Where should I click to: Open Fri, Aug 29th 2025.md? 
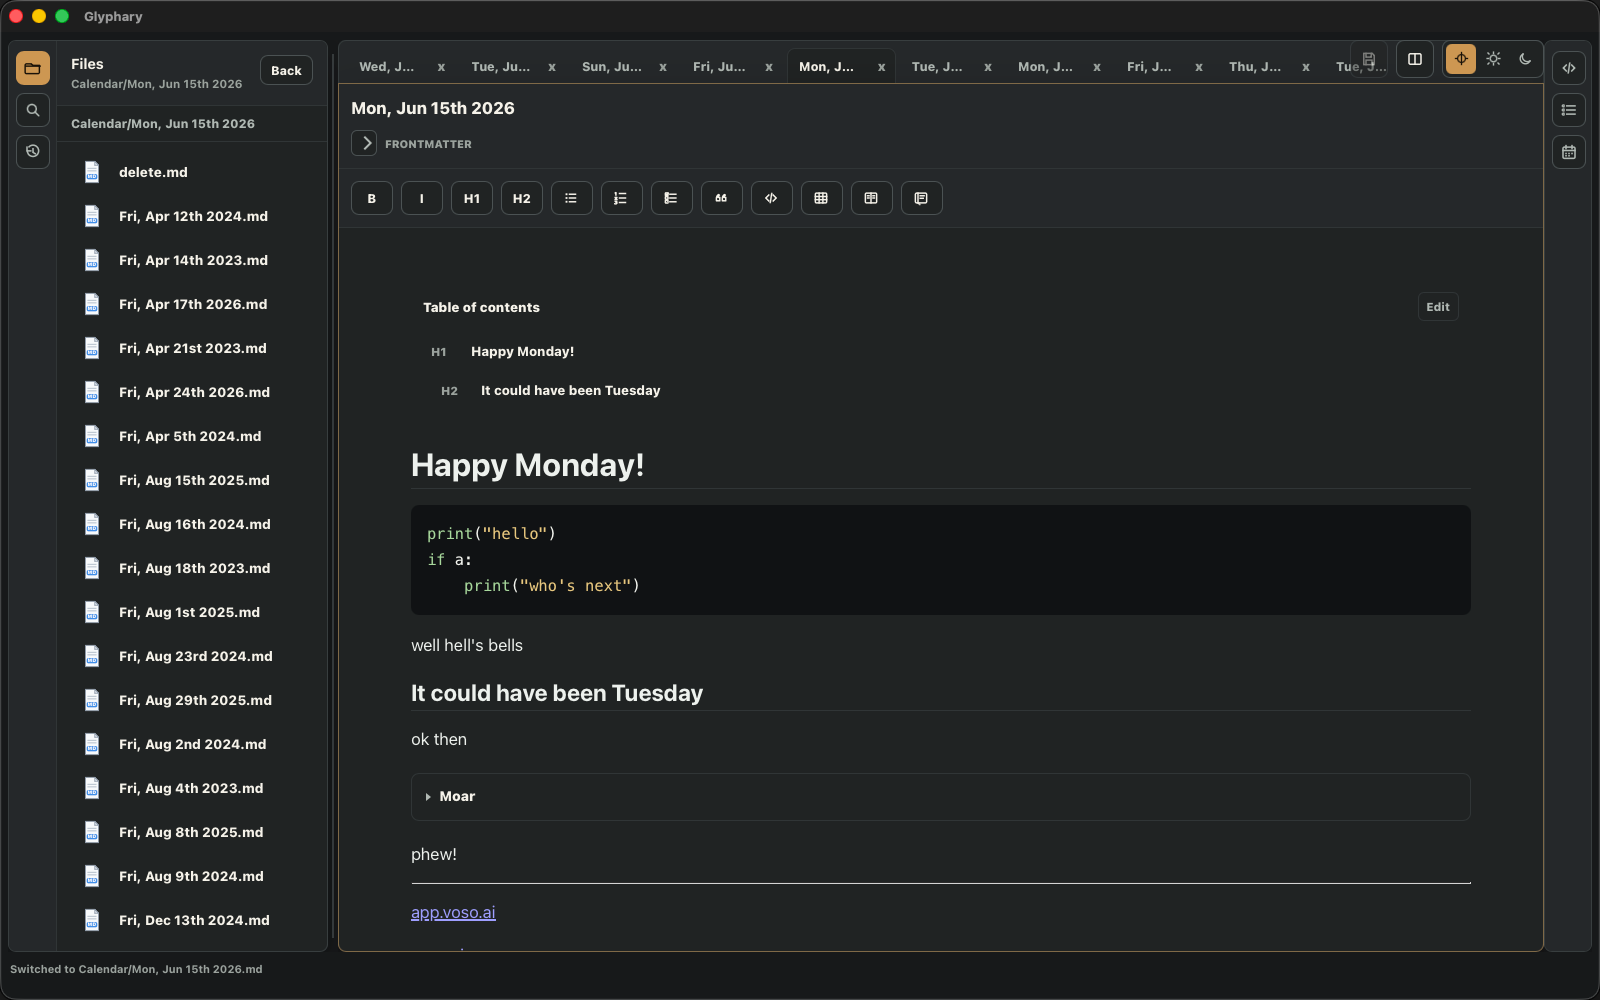pos(192,700)
